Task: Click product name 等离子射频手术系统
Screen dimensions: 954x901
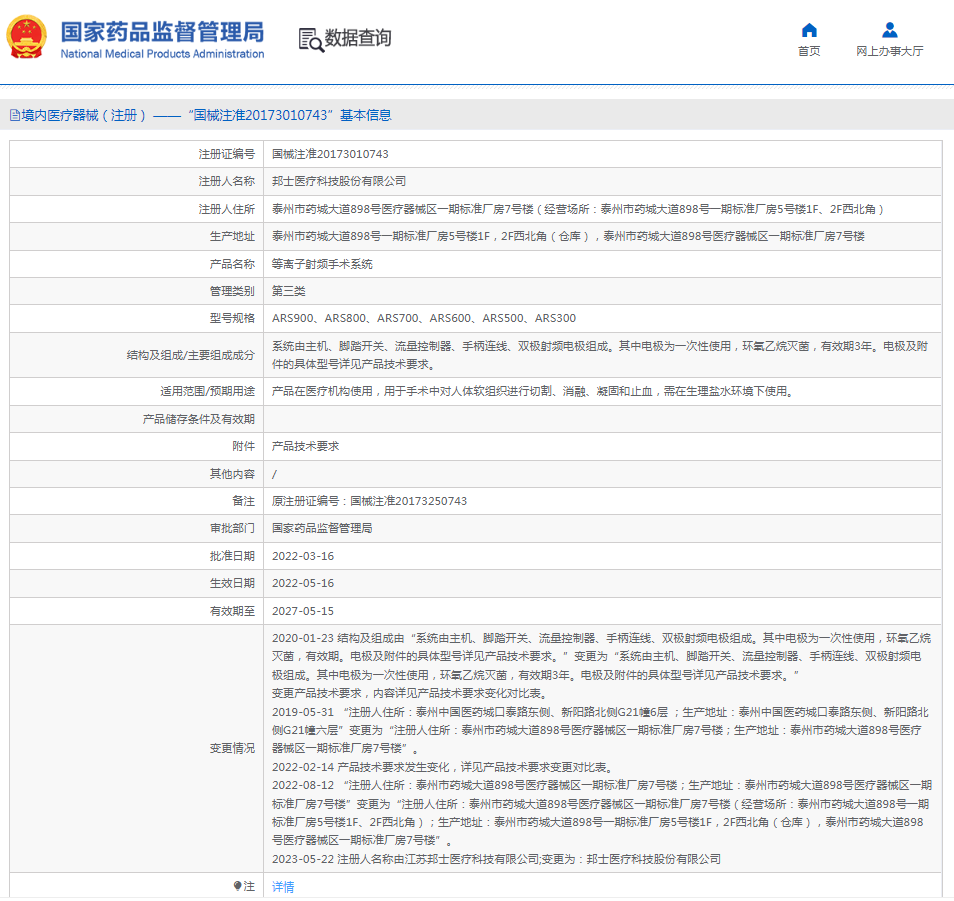Action: (x=322, y=265)
